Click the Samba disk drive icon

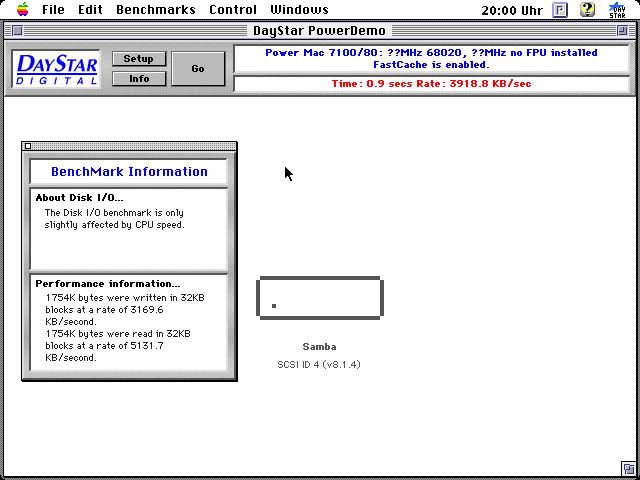pos(320,298)
